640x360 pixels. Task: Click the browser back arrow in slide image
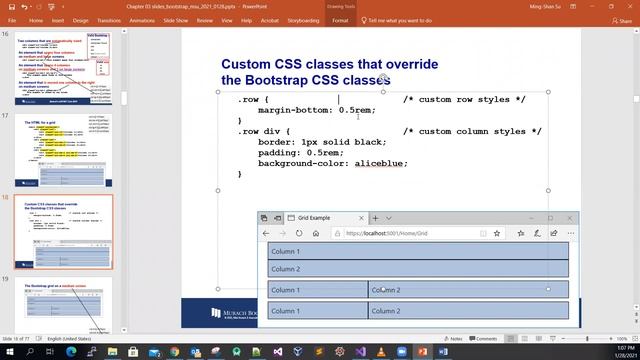(x=266, y=233)
